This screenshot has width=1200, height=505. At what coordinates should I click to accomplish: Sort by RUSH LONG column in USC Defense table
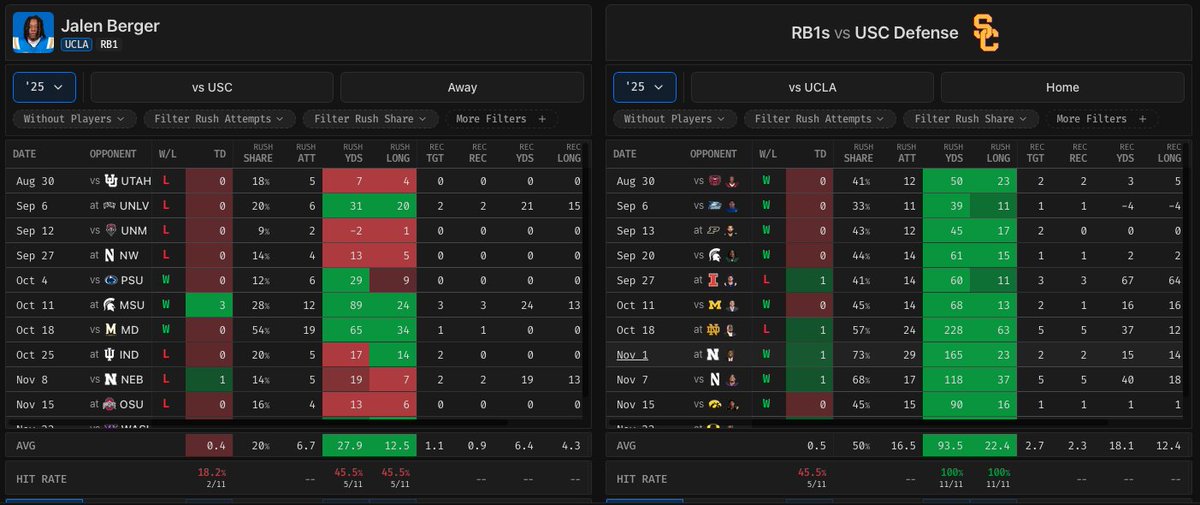point(998,155)
